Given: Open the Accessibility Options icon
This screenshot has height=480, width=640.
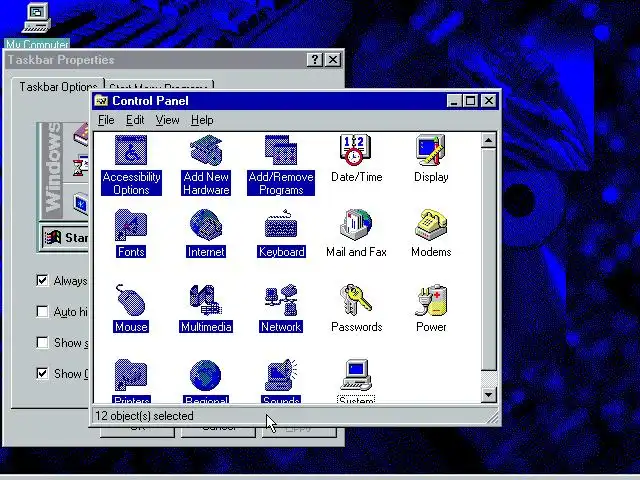Looking at the screenshot, I should (131, 150).
